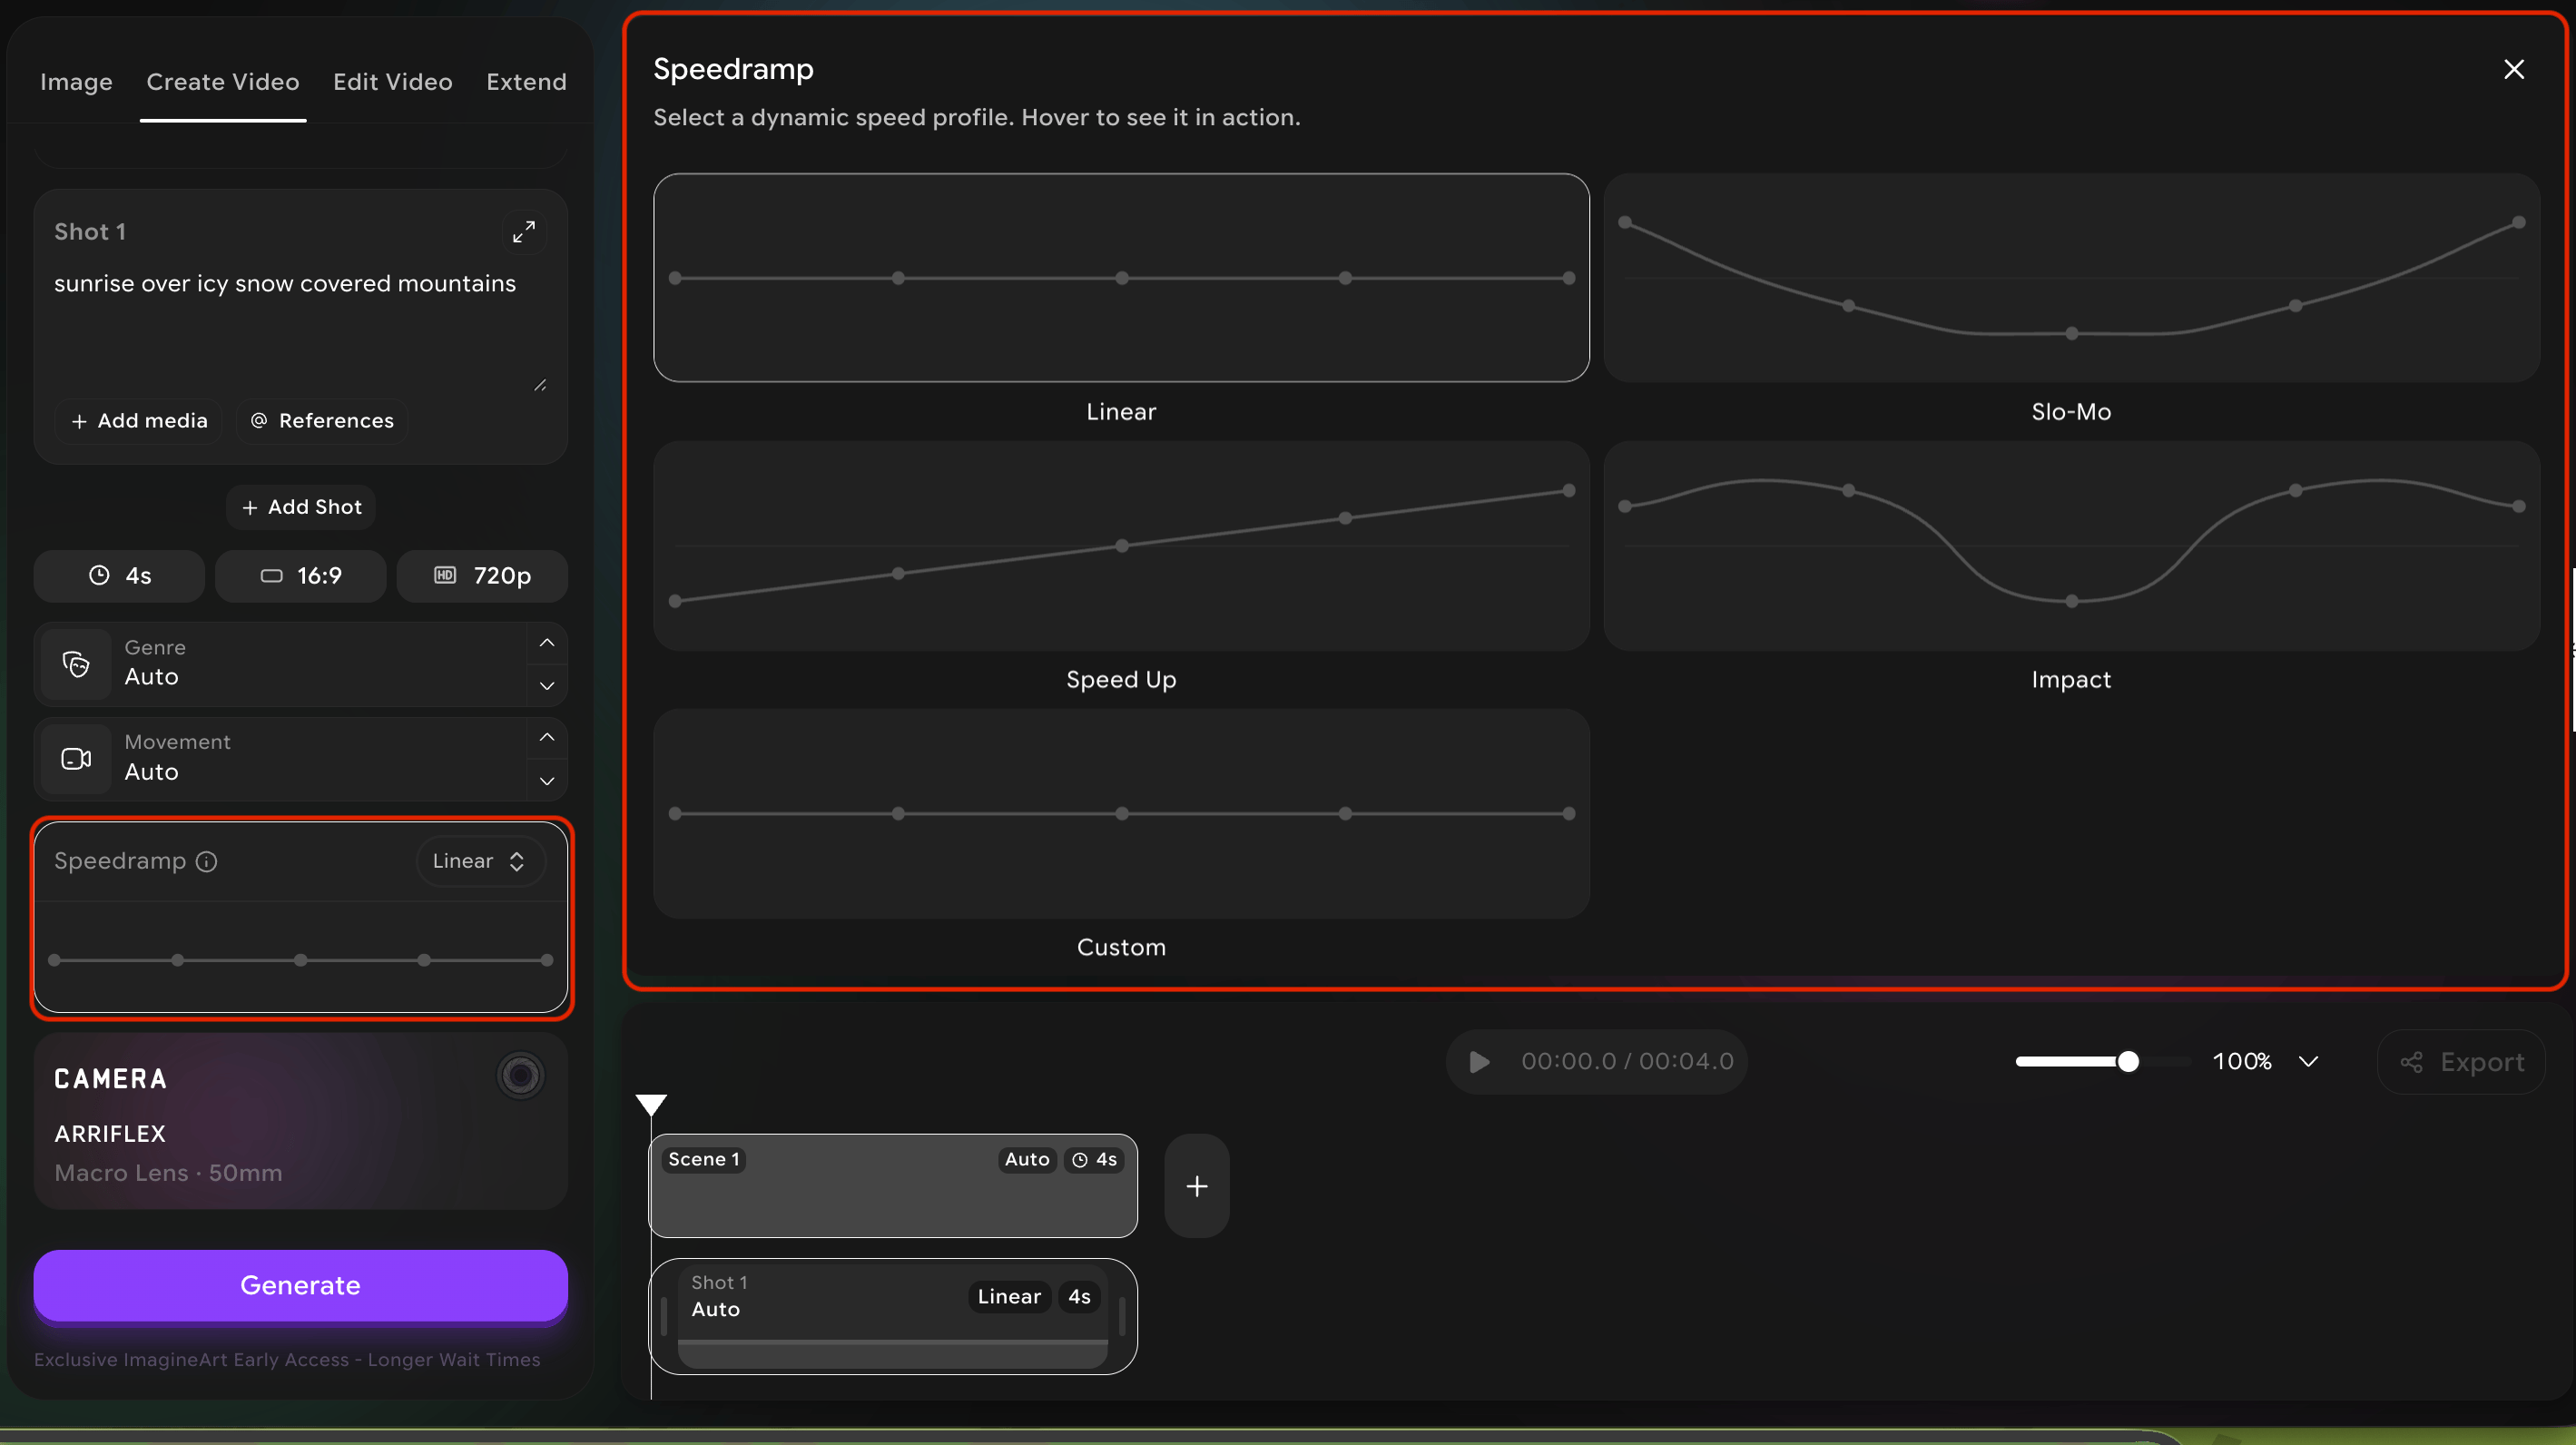Add a new shot
Screen dimensions: 2576x1445
[301, 507]
